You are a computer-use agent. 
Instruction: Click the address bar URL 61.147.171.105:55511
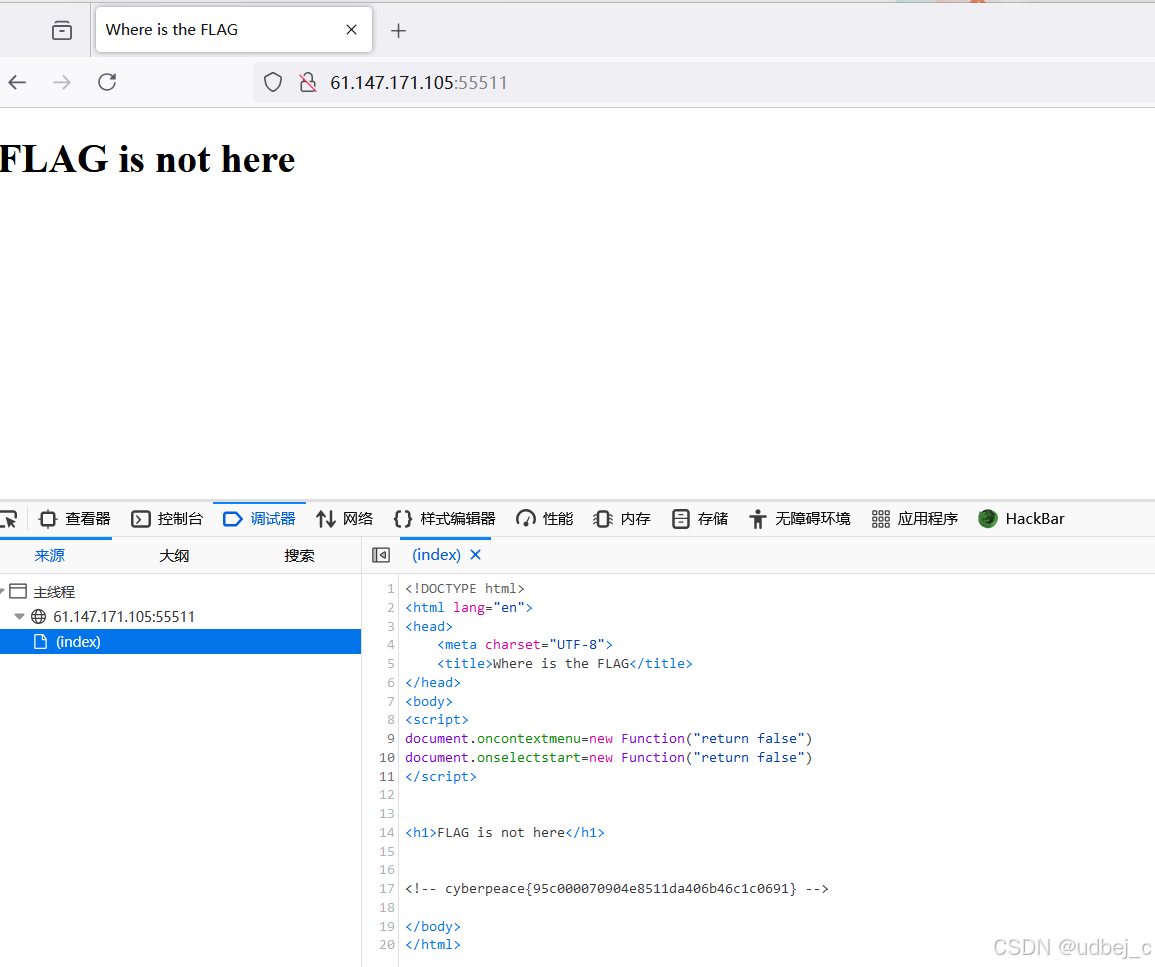click(418, 82)
